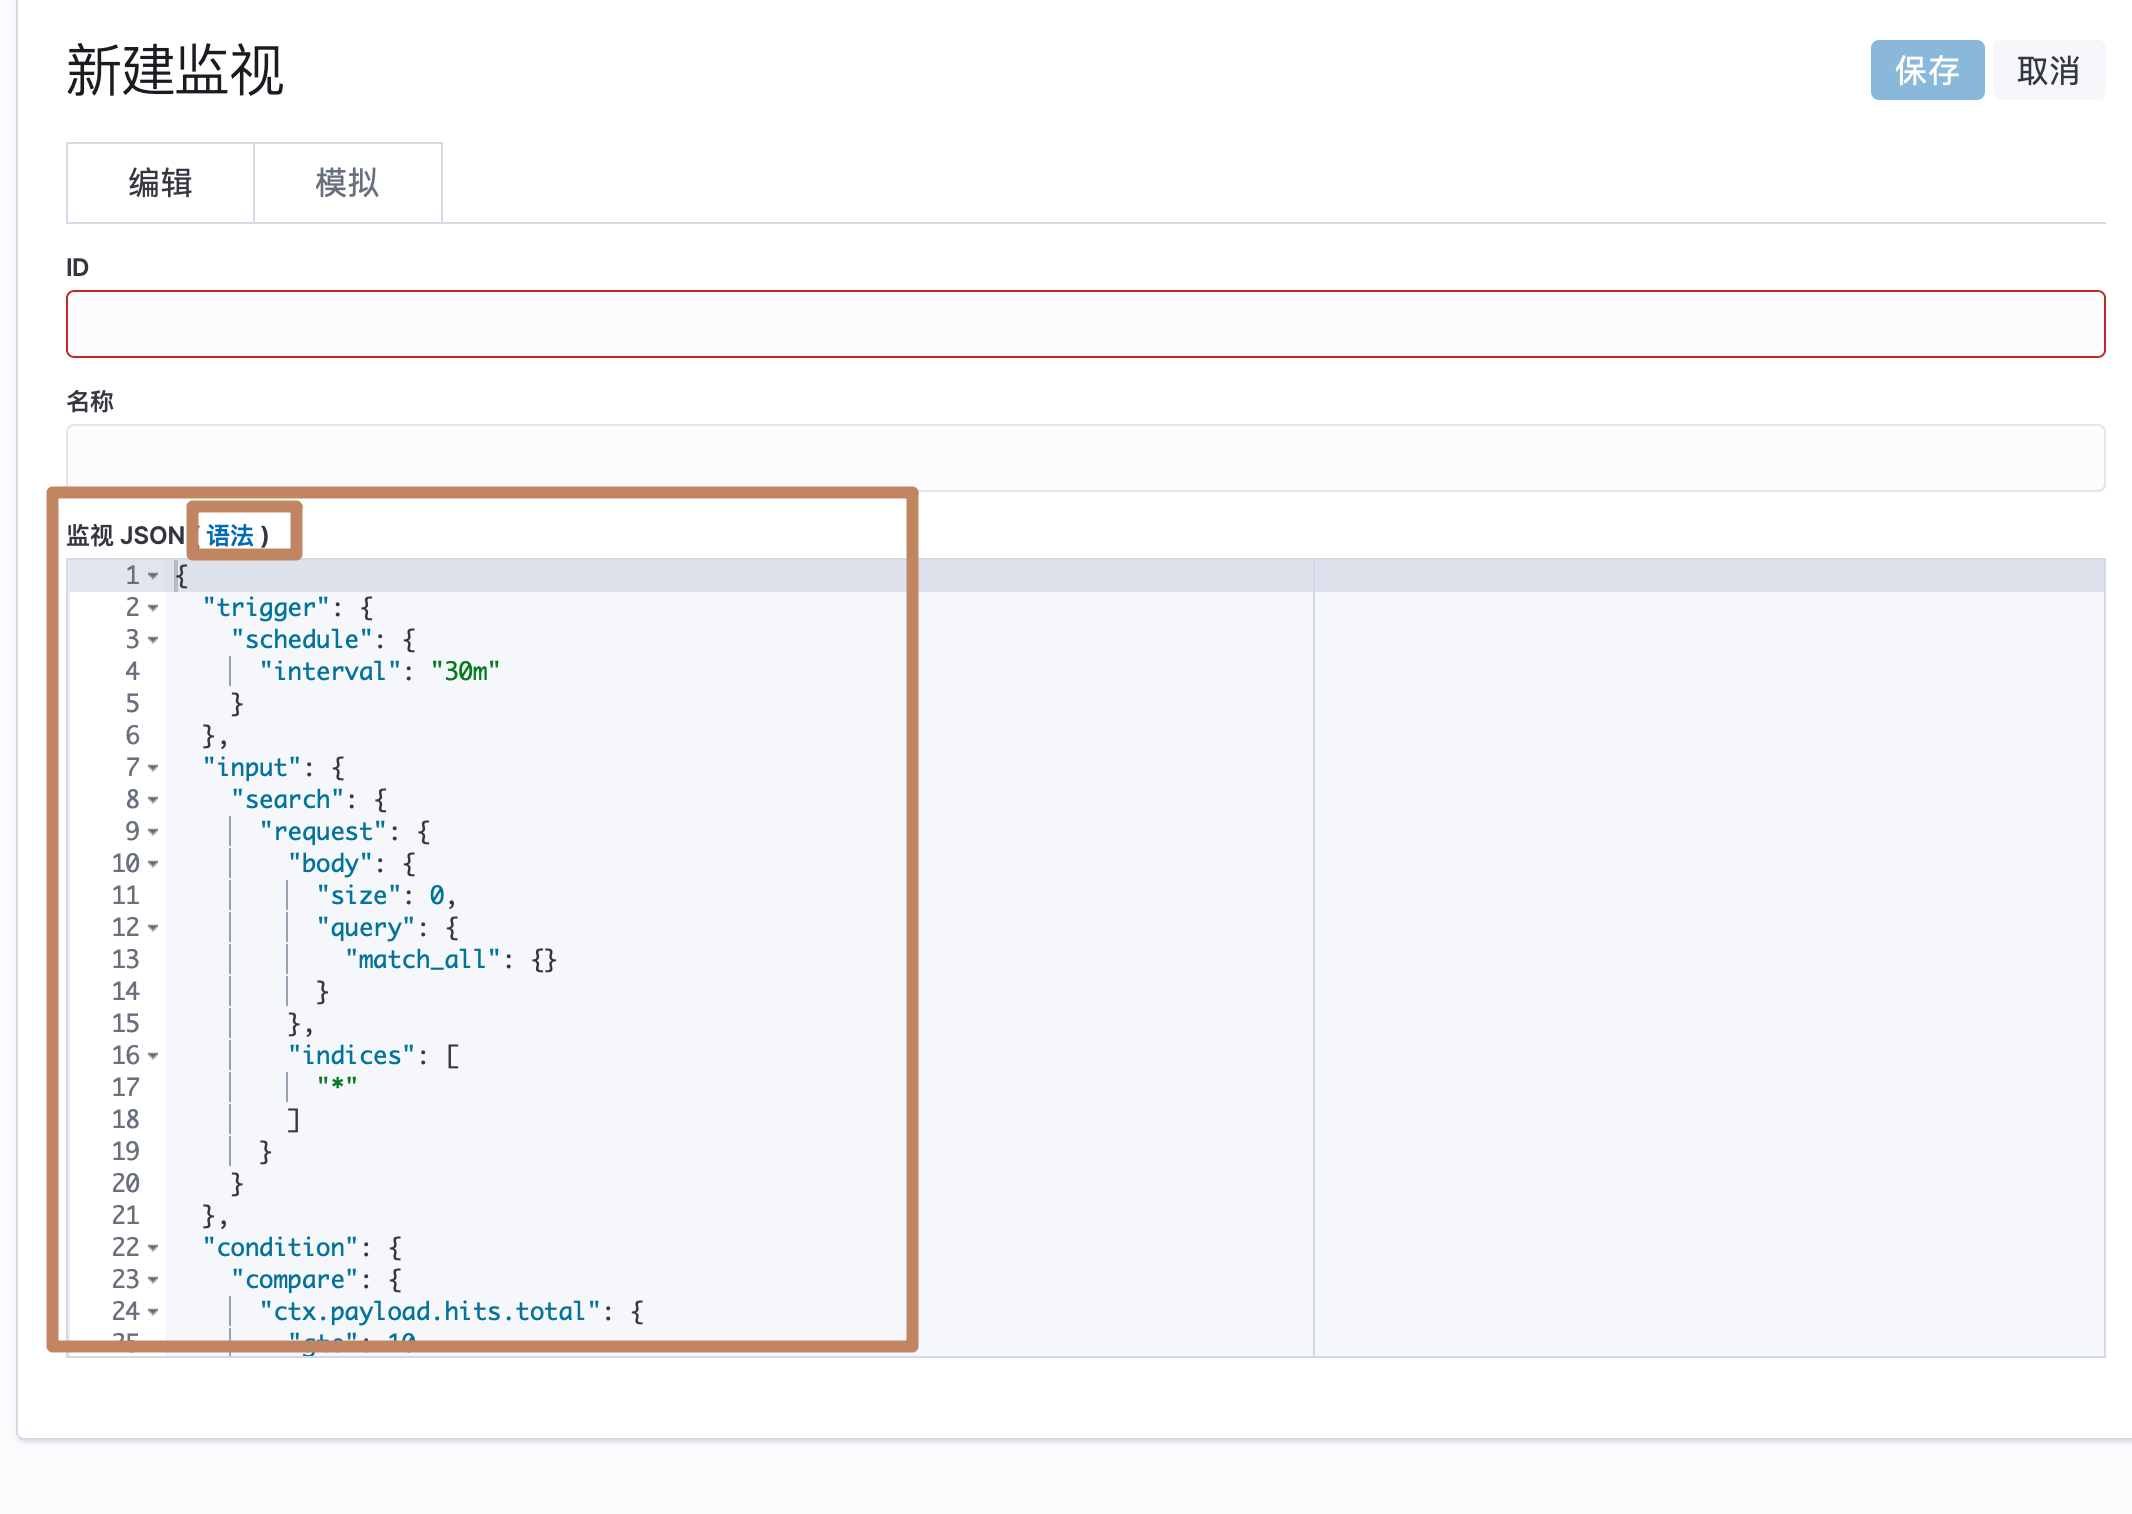Collapse line 1 fold arrow
2132x1514 pixels.
click(x=153, y=576)
